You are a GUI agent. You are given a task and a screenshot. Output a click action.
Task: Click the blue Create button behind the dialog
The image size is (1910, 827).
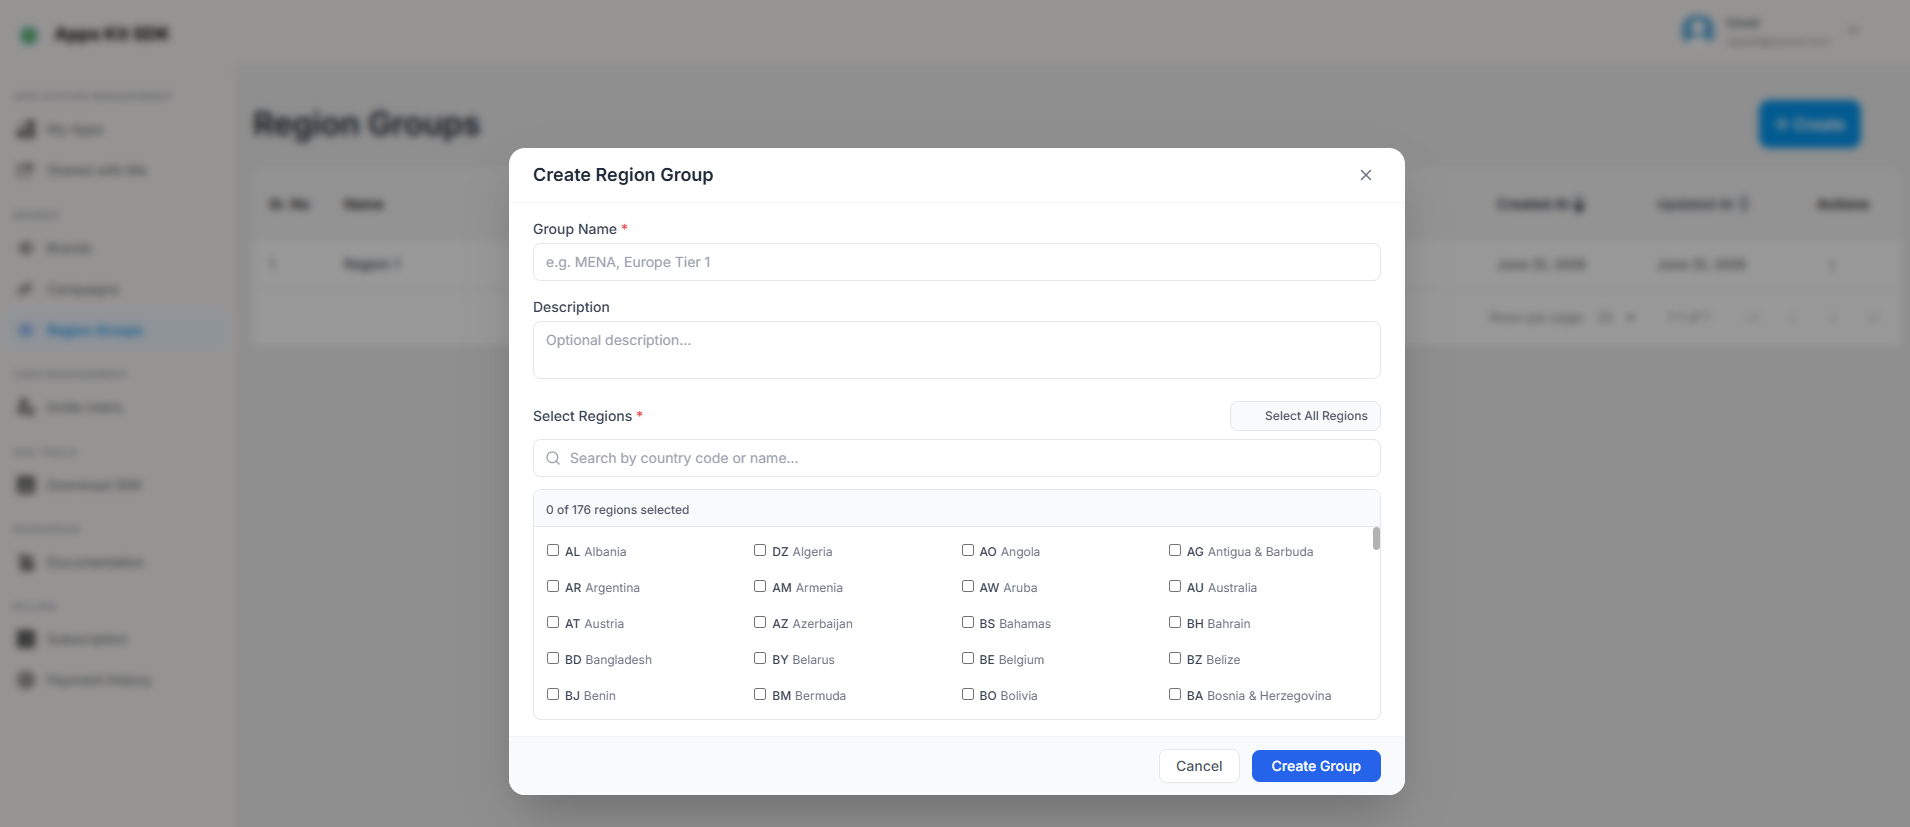point(1810,124)
